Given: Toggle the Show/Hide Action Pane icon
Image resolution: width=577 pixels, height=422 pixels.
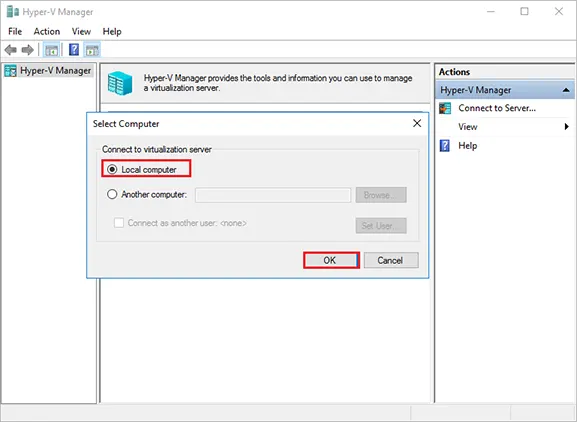Looking at the screenshot, I should 92,50.
